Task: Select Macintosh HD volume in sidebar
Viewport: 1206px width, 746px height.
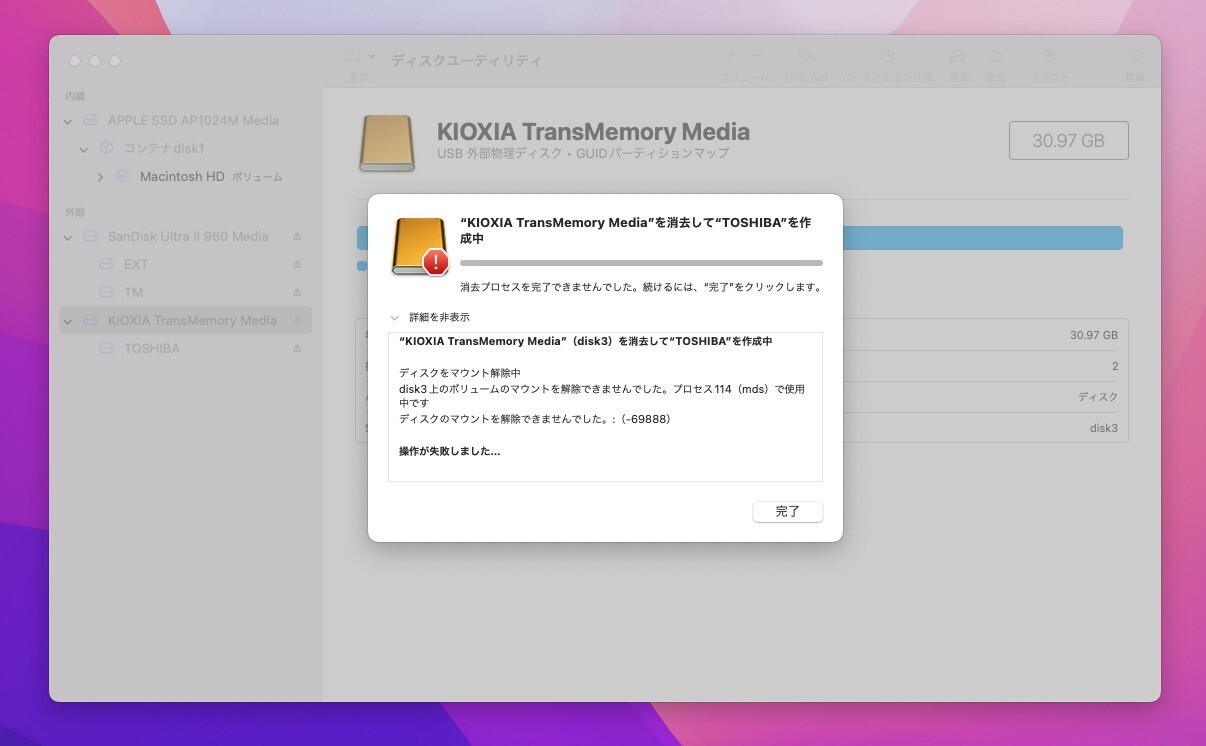Action: pyautogui.click(x=185, y=176)
